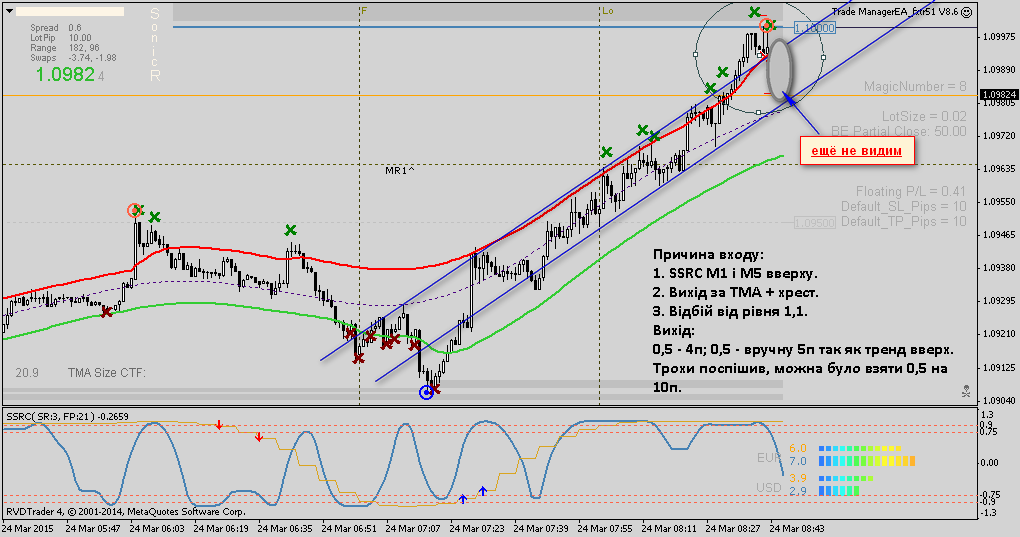The width and height of the screenshot is (1020, 537).
Task: Click the F session label at top
Action: (x=364, y=11)
